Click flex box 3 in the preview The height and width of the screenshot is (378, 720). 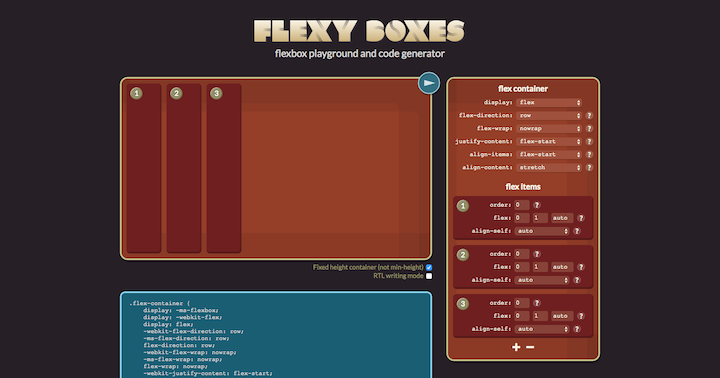[x=224, y=168]
